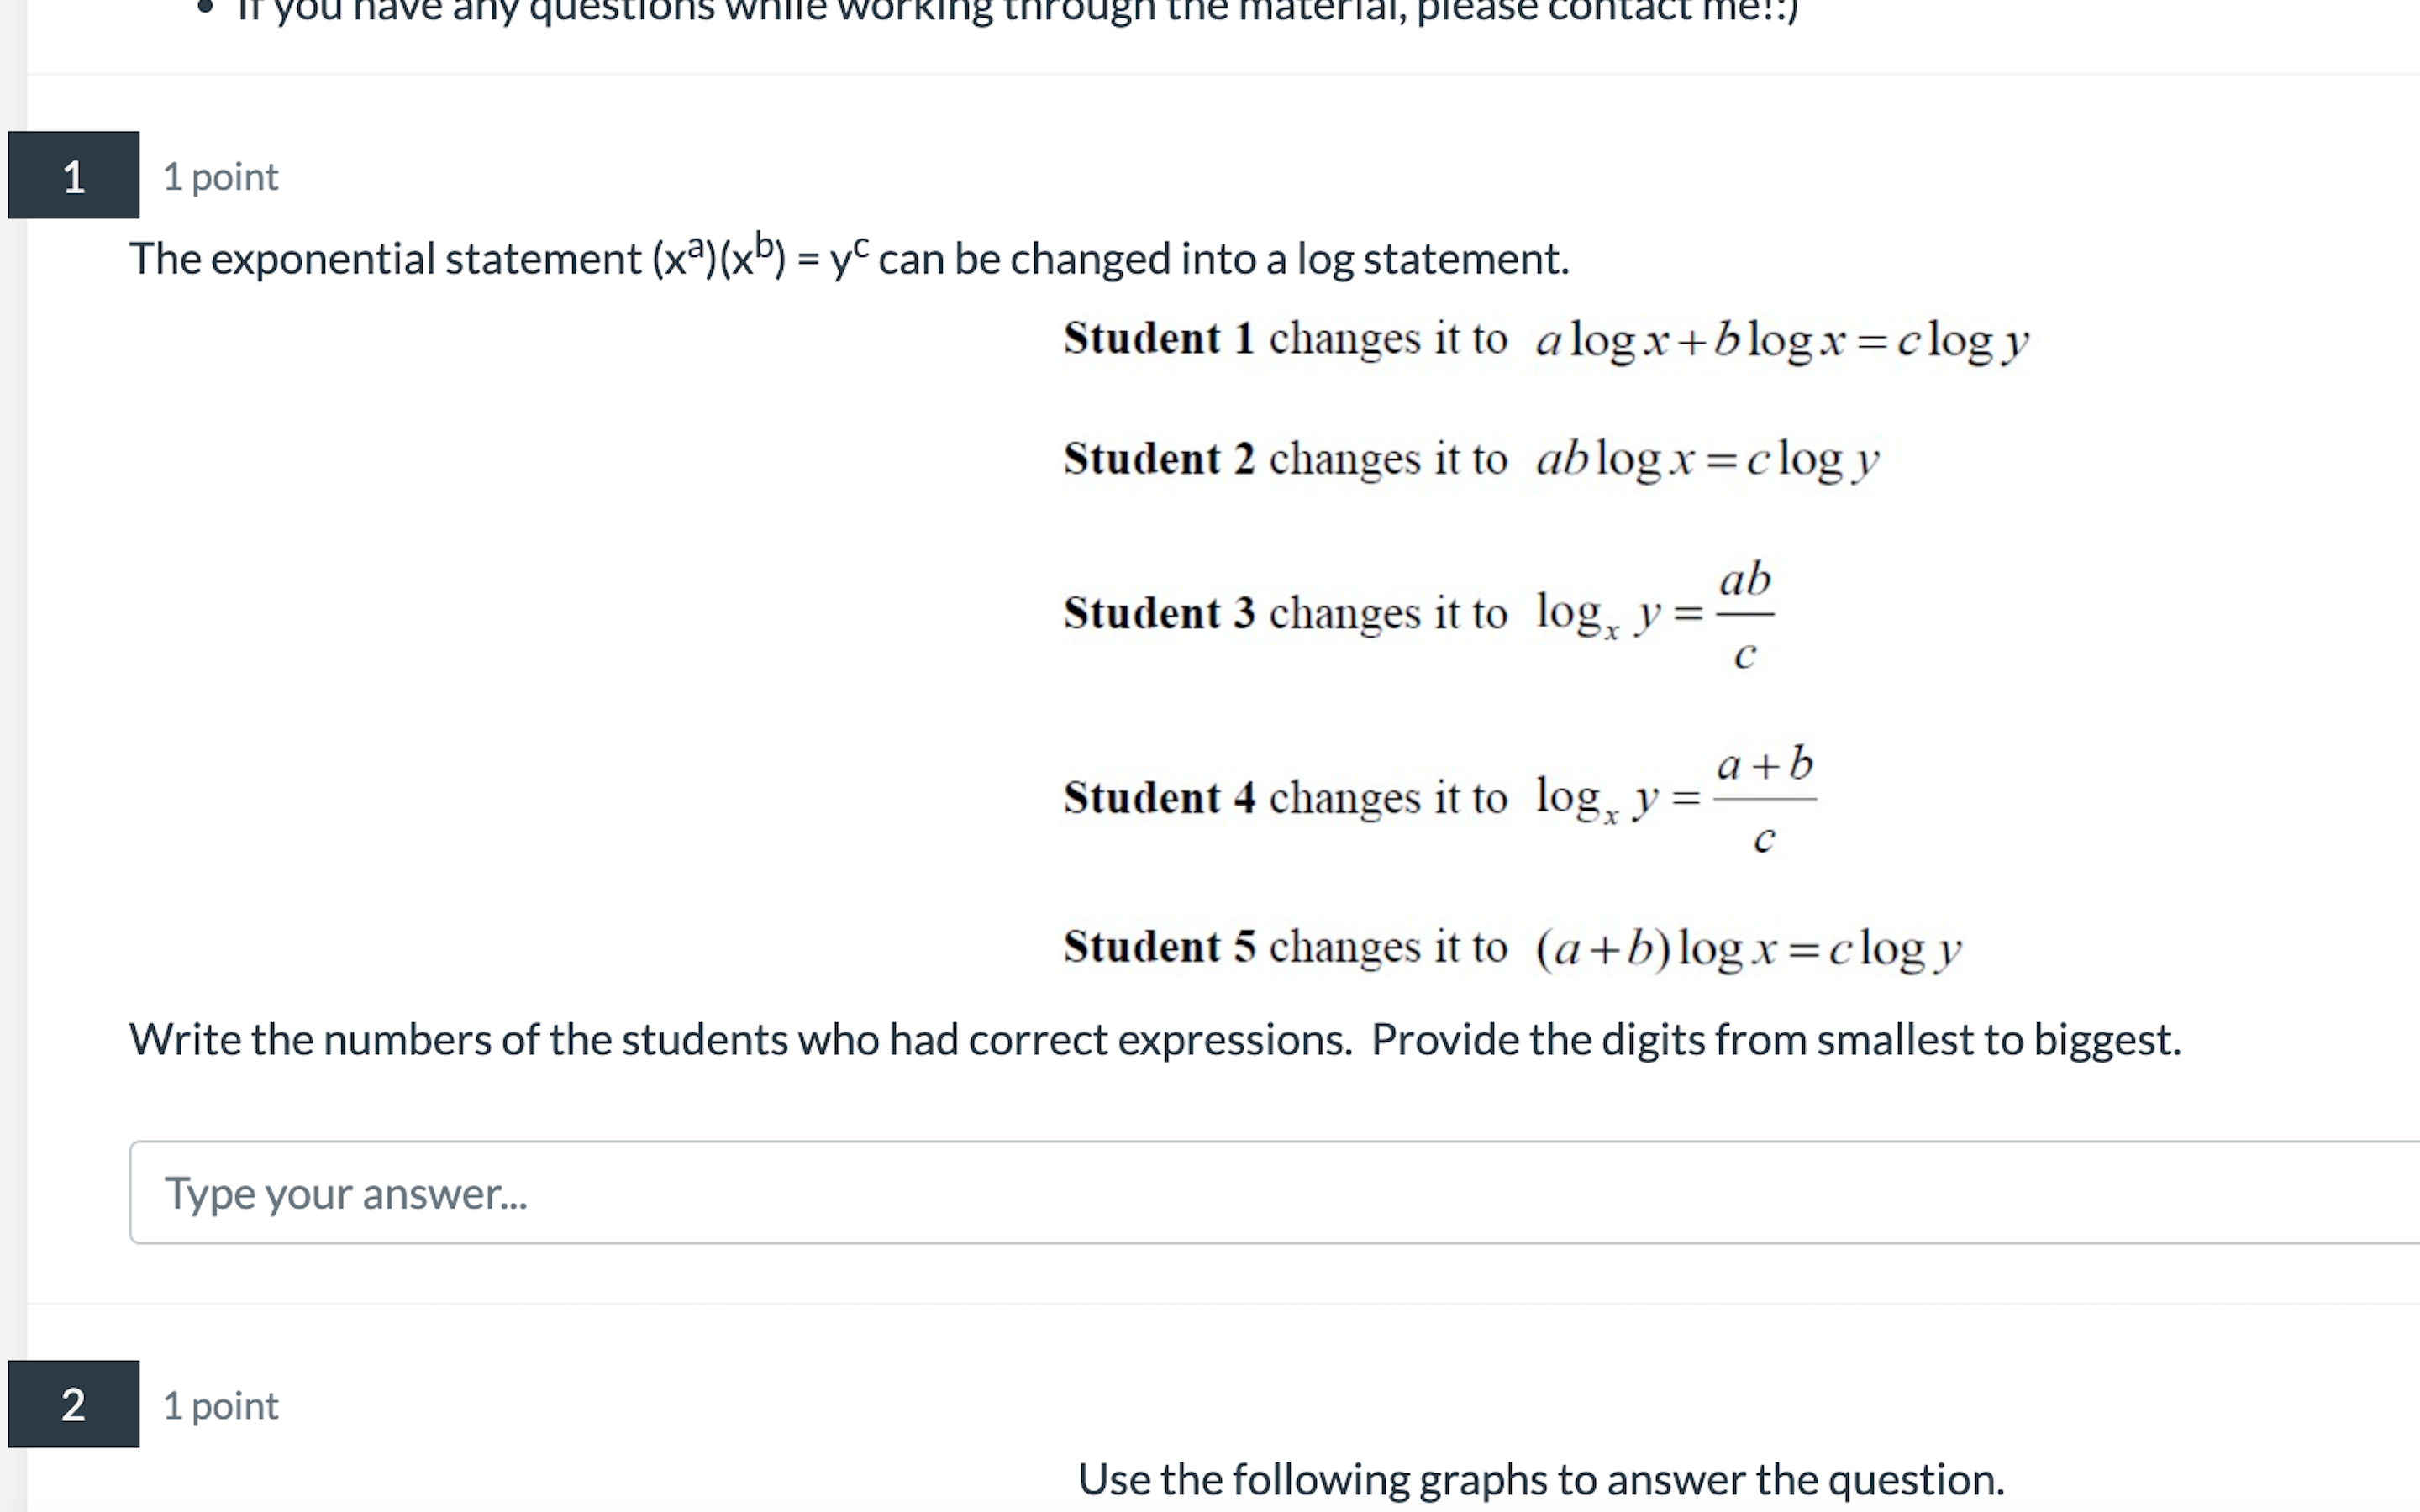2420x1512 pixels.
Task: Click the left edge scrollbar track
Action: pyautogui.click(x=14, y=700)
